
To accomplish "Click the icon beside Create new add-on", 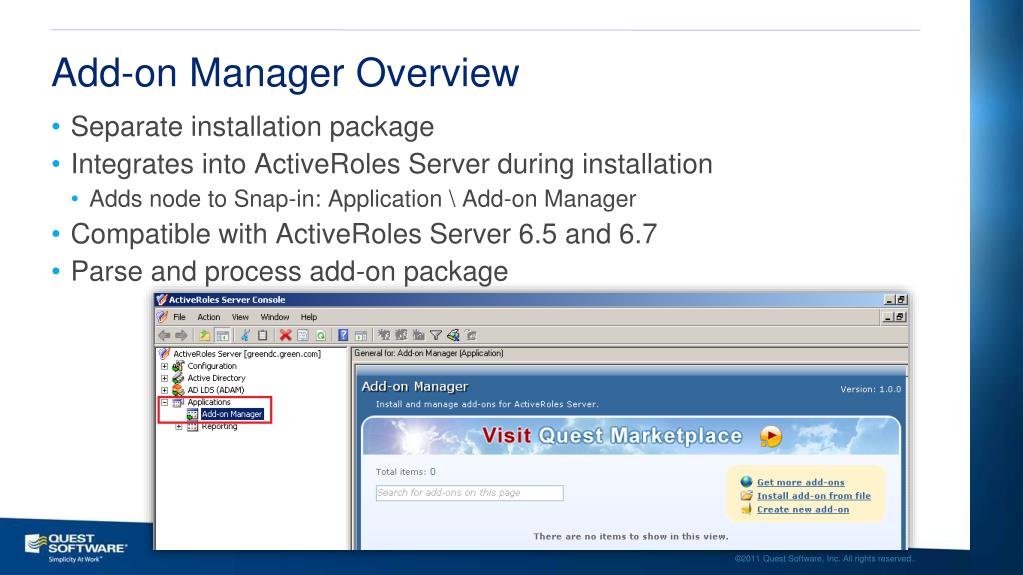I will click(747, 509).
